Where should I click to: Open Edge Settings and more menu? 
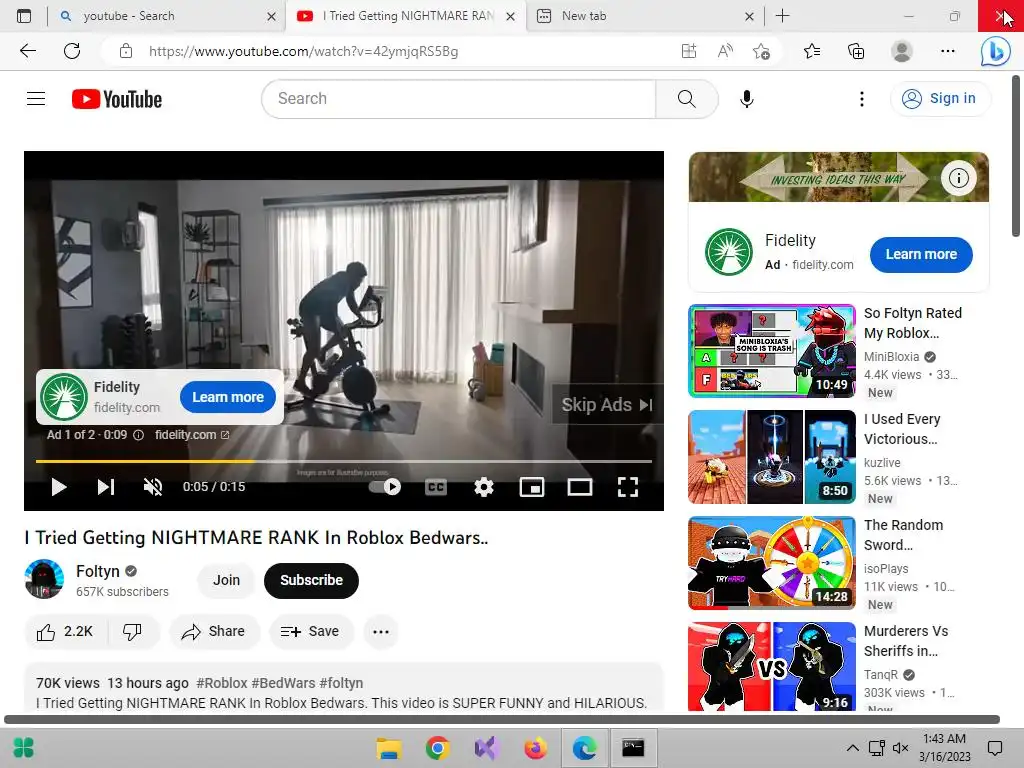coord(948,51)
